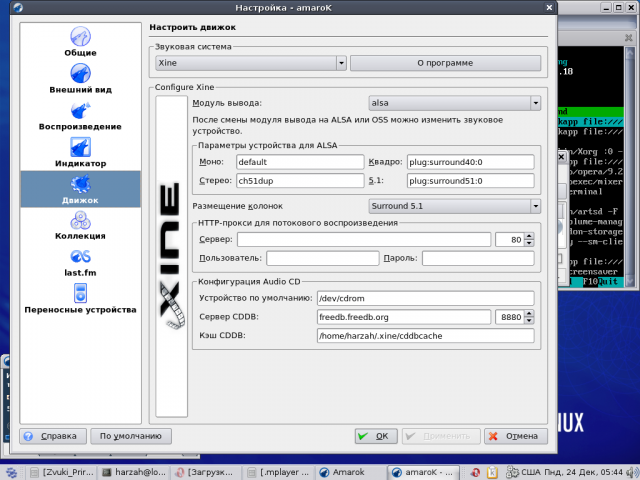Click the О программе button

pyautogui.click(x=445, y=63)
